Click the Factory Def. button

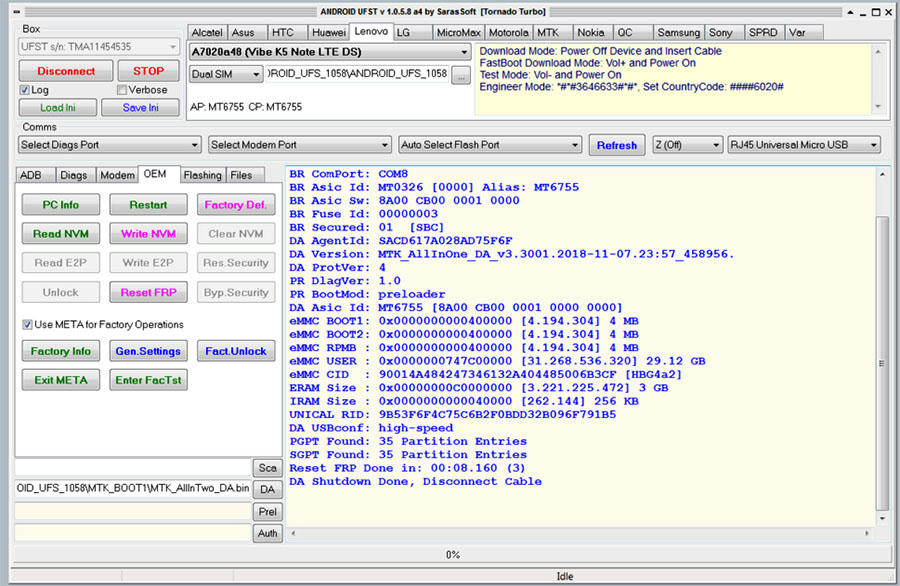coord(236,205)
